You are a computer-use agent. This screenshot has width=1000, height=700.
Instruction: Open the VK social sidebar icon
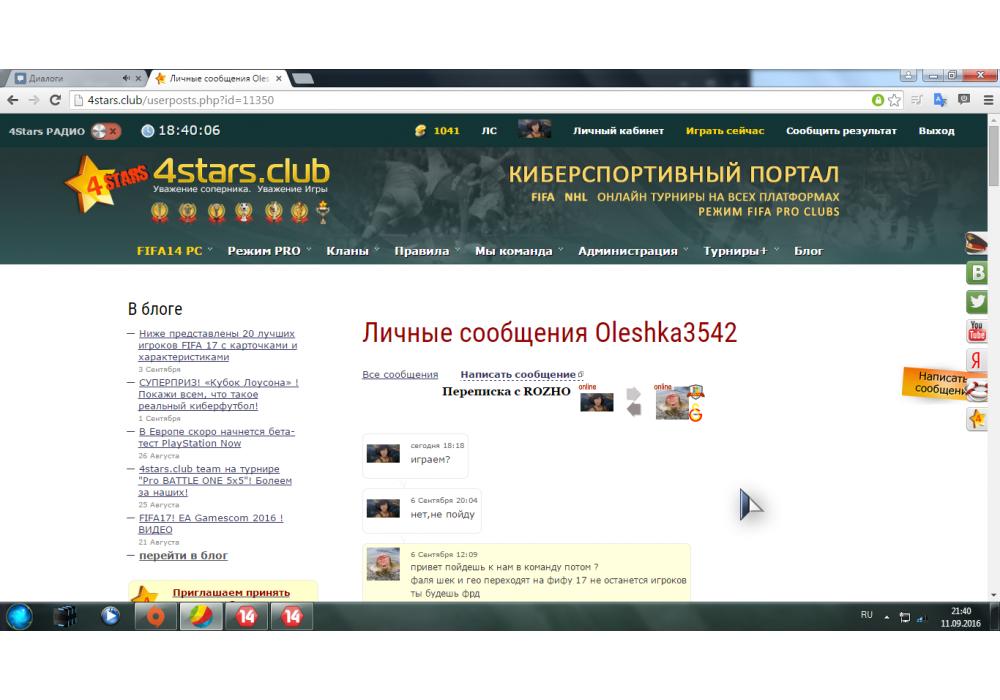point(977,273)
